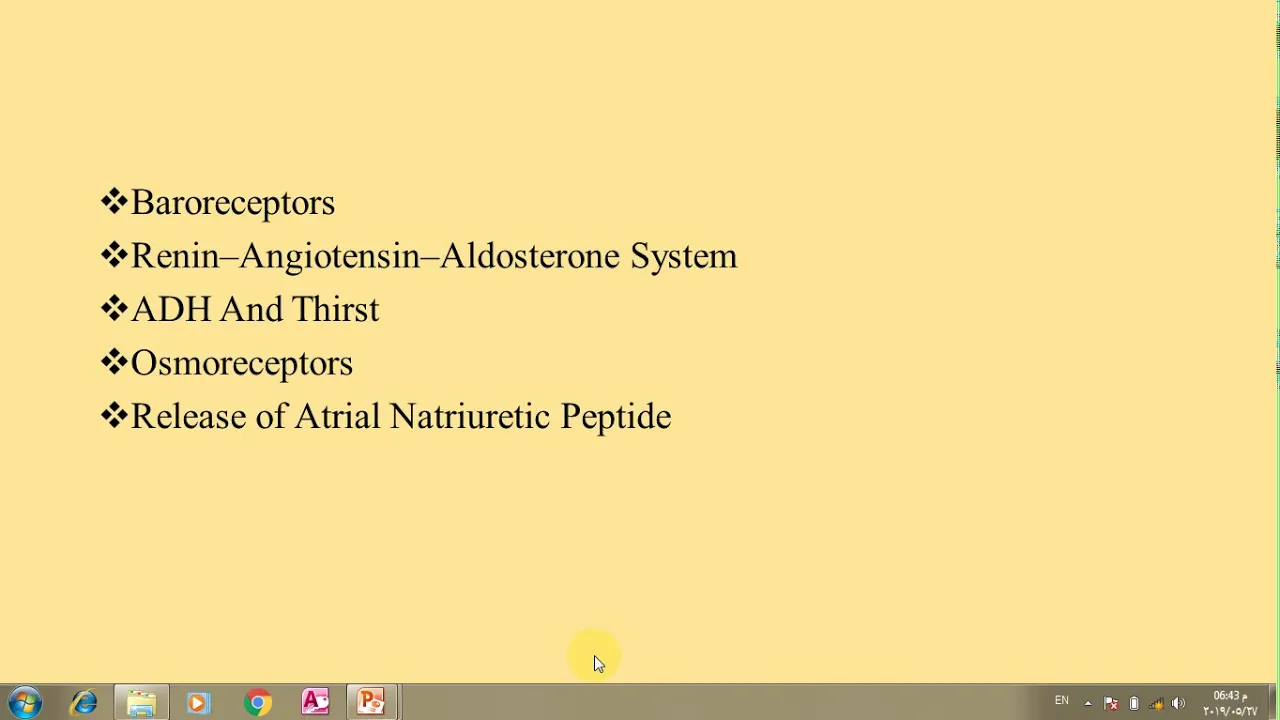This screenshot has height=720, width=1280.
Task: Click Renin–Angiotensin–Aldosterone System line
Action: 434,256
